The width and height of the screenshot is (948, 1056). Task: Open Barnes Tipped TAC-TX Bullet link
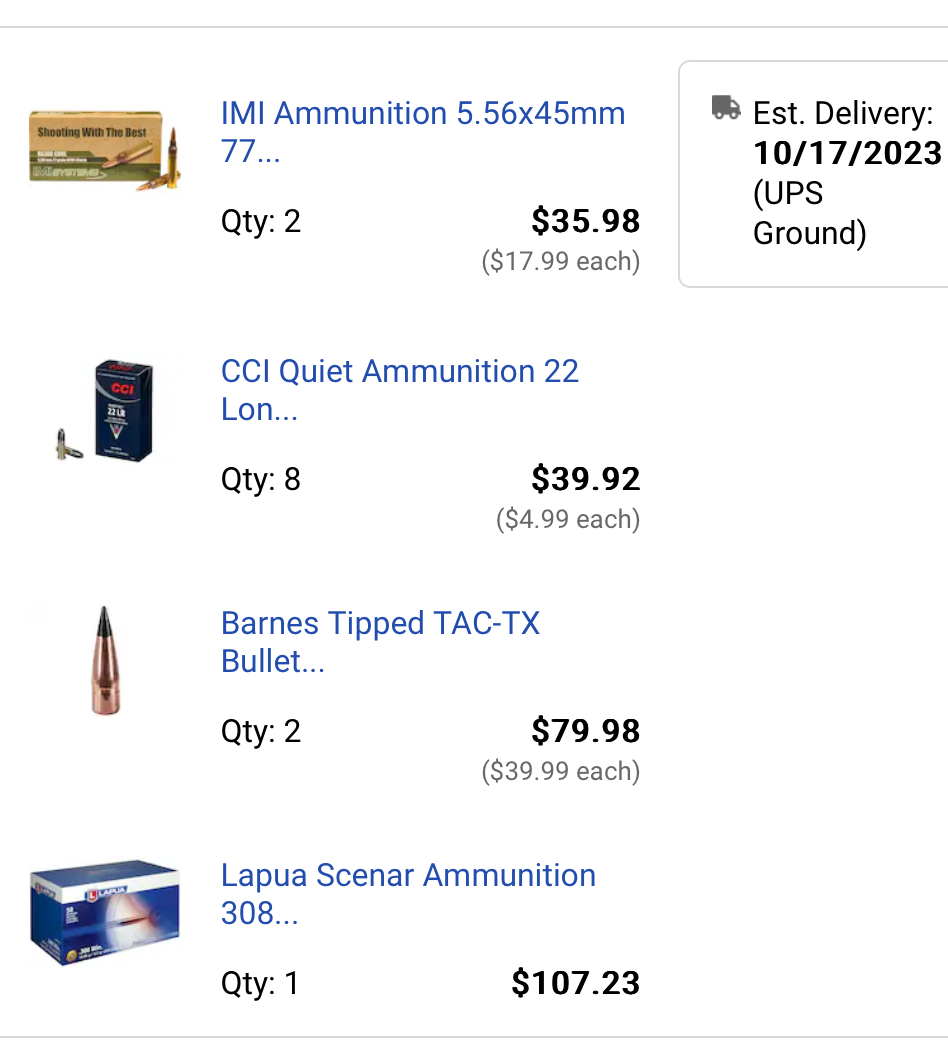tap(380, 642)
